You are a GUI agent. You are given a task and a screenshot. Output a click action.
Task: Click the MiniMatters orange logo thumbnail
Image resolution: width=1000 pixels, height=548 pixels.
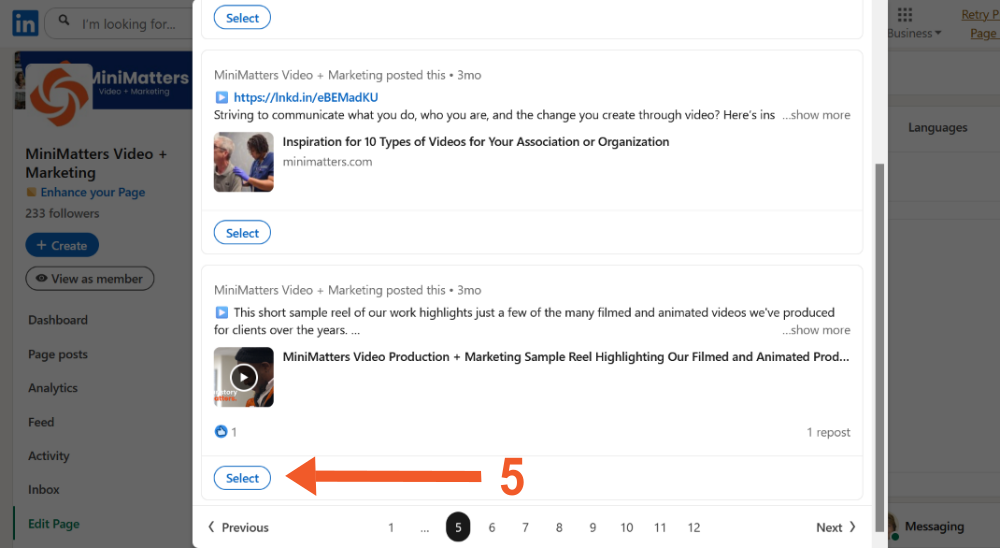(x=59, y=94)
